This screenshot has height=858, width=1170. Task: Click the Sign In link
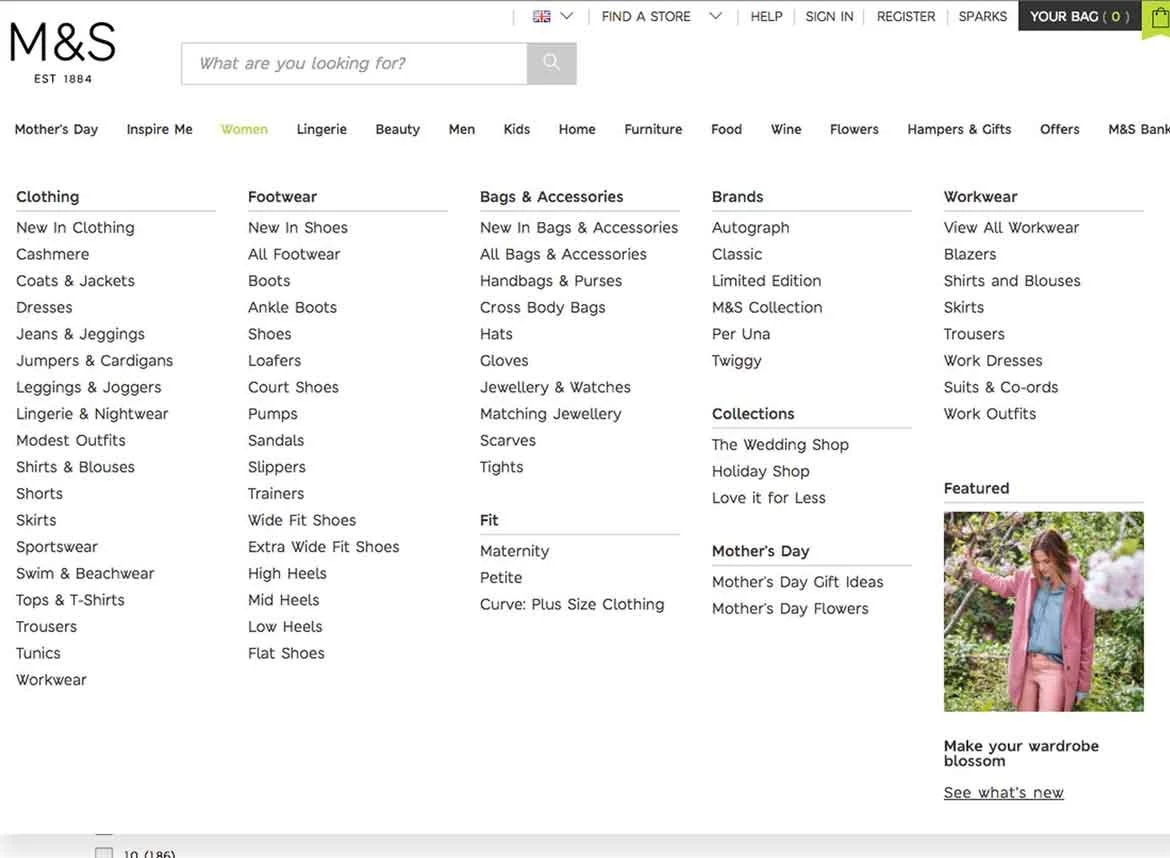(x=829, y=16)
